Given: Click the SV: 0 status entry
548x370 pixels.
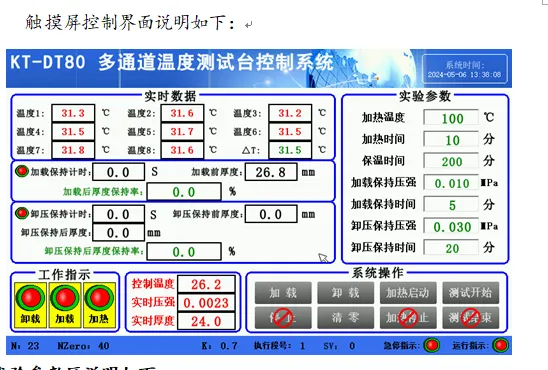Looking at the screenshot, I should 339,346.
